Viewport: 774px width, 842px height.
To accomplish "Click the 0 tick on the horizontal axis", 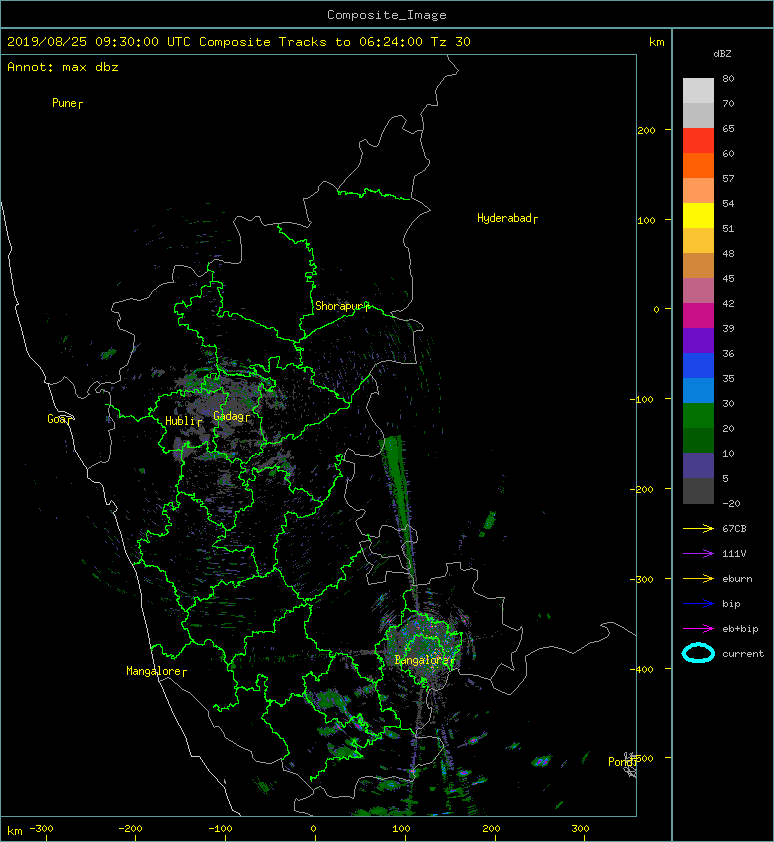I will 314,829.
